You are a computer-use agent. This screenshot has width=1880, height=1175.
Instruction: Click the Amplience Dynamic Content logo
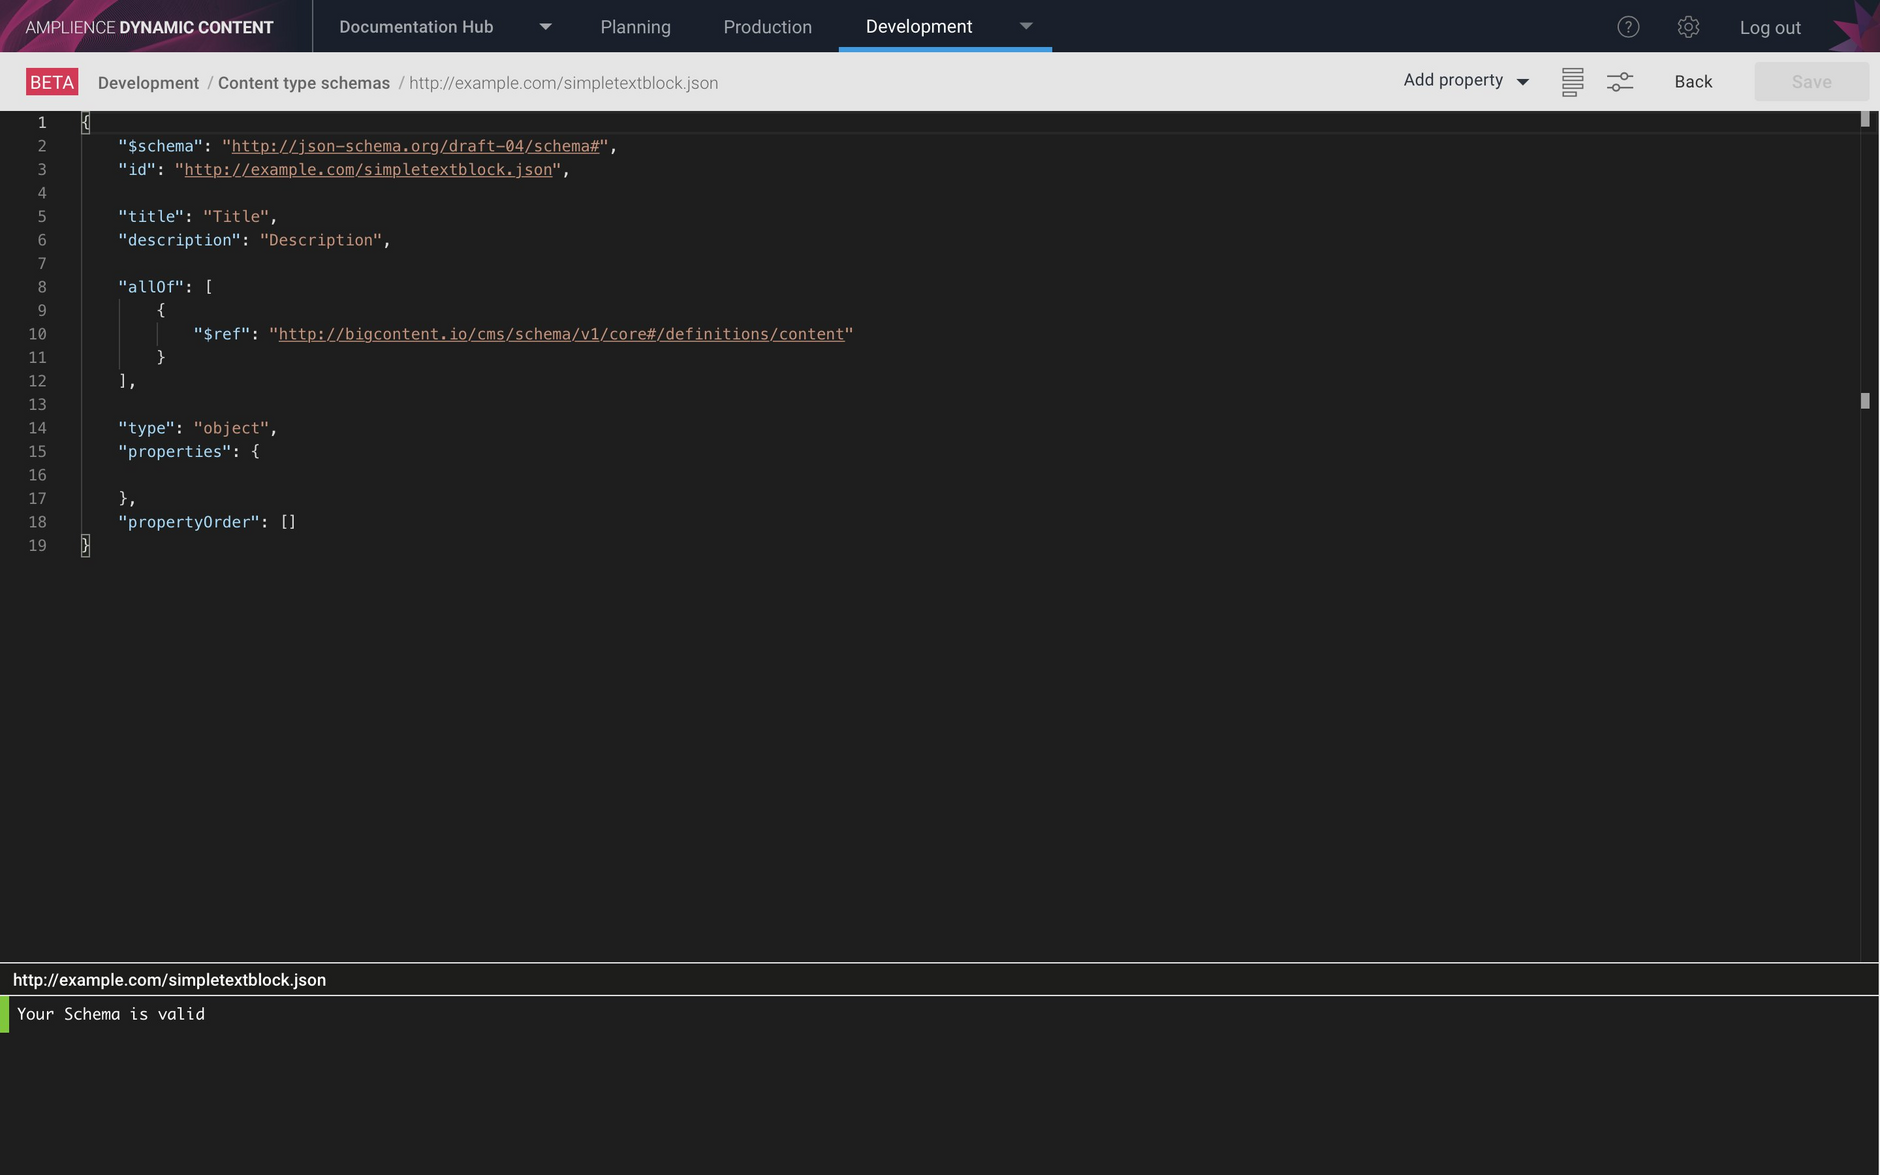pyautogui.click(x=149, y=27)
